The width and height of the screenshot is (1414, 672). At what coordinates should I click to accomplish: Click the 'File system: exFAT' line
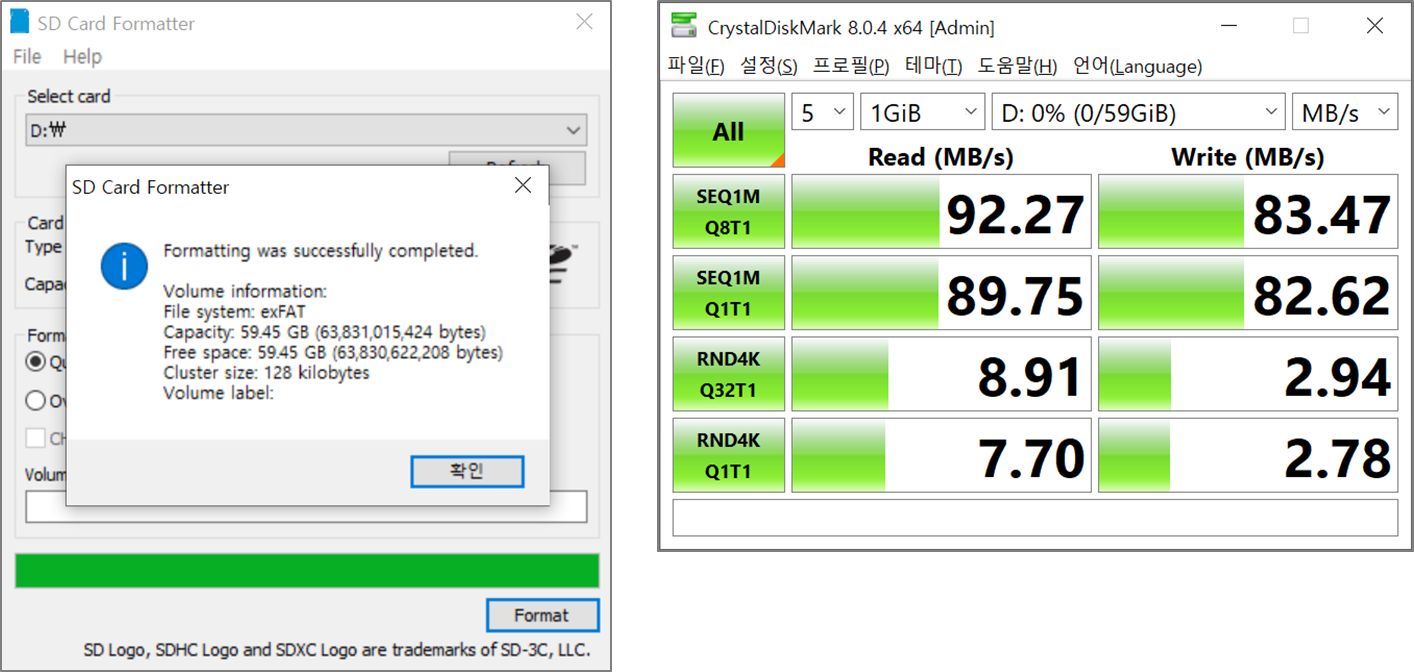coord(234,312)
